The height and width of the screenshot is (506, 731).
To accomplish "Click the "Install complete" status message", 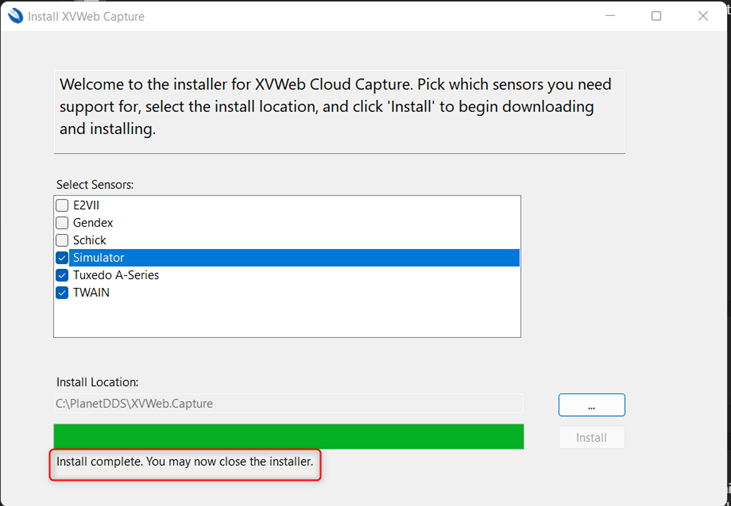I will click(x=185, y=462).
